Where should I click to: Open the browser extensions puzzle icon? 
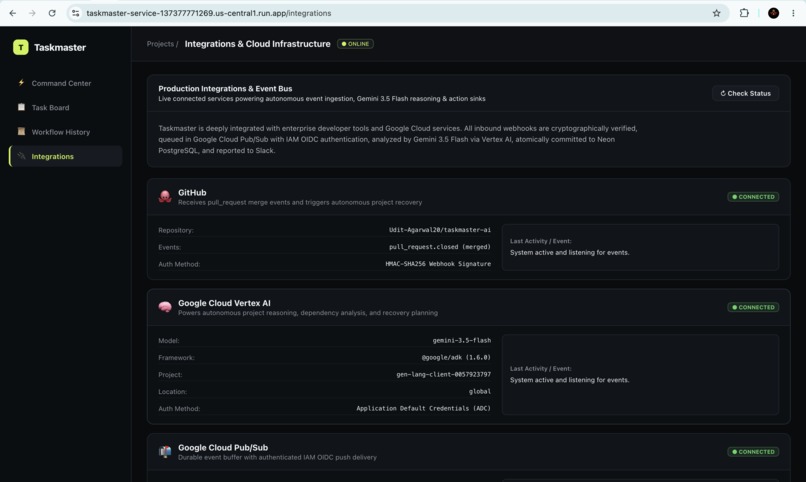[744, 13]
